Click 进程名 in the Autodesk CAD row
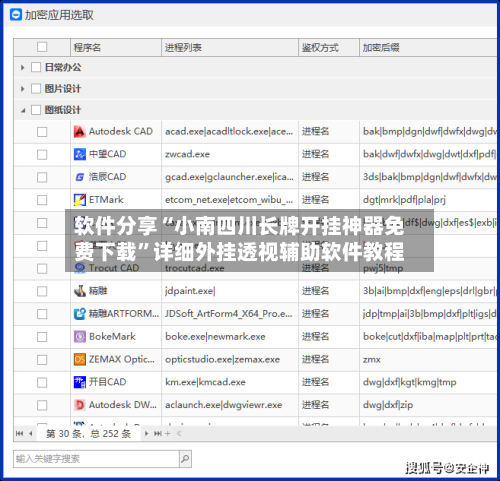This screenshot has width=500, height=481. point(315,131)
